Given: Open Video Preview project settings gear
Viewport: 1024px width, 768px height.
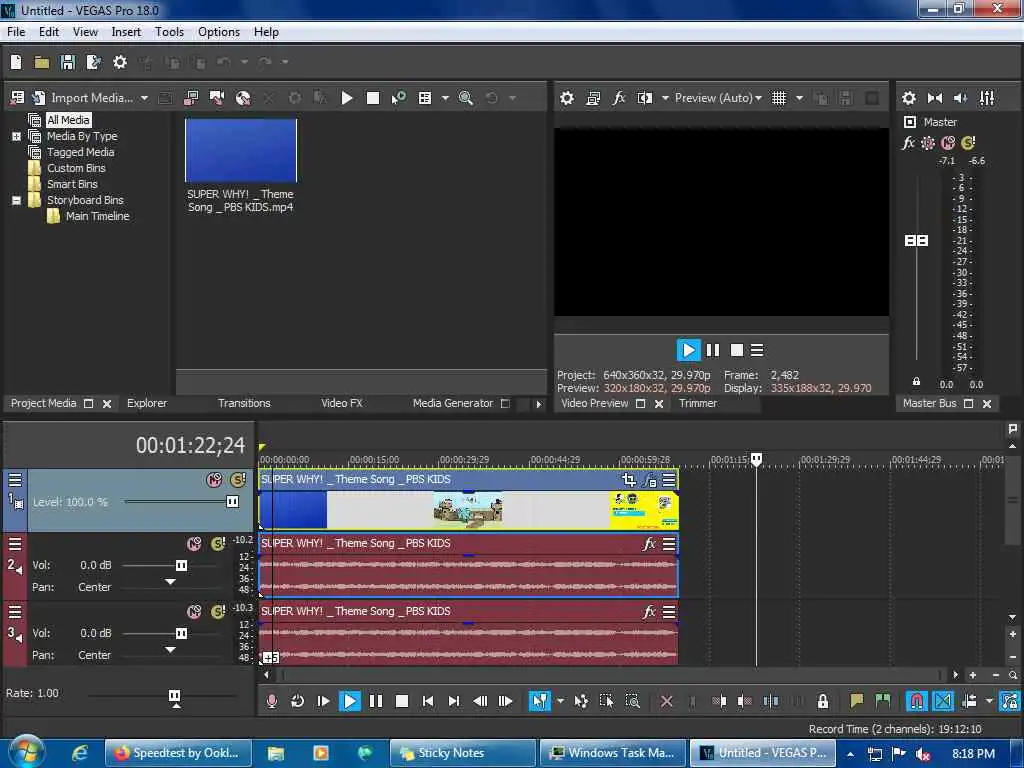Looking at the screenshot, I should [567, 98].
